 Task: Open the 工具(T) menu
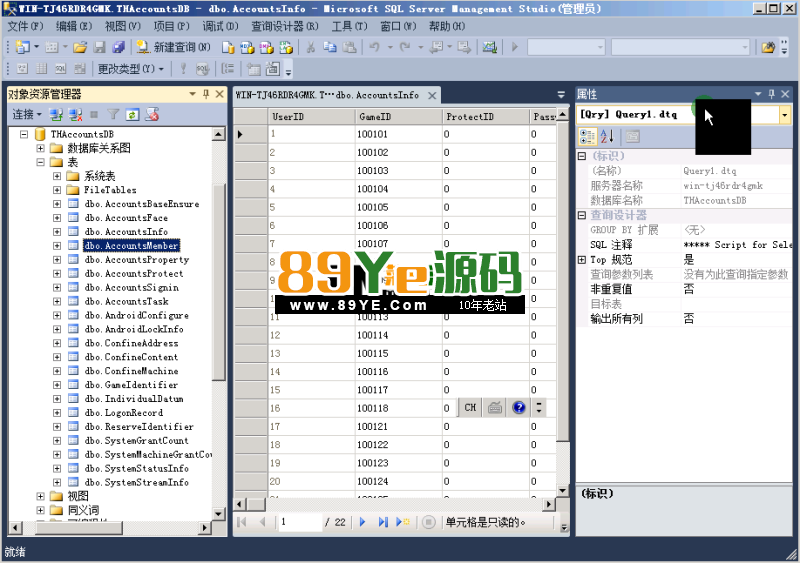349,26
